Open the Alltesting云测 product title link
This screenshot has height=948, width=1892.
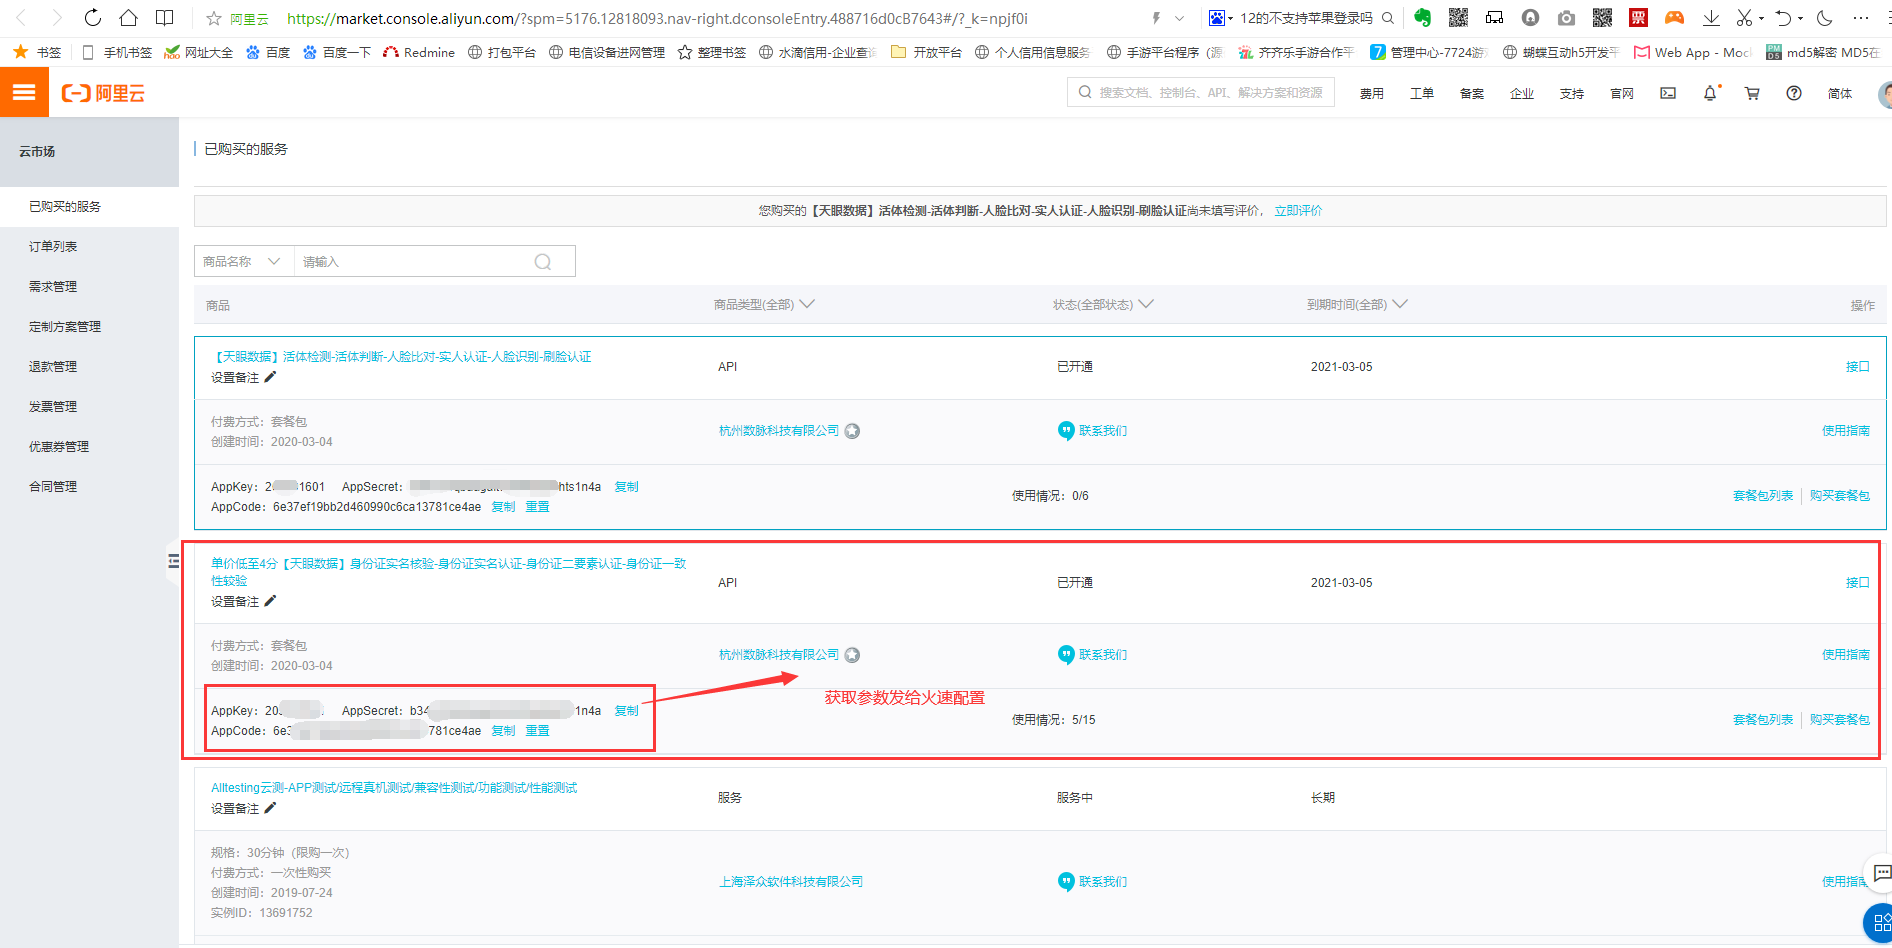point(394,788)
